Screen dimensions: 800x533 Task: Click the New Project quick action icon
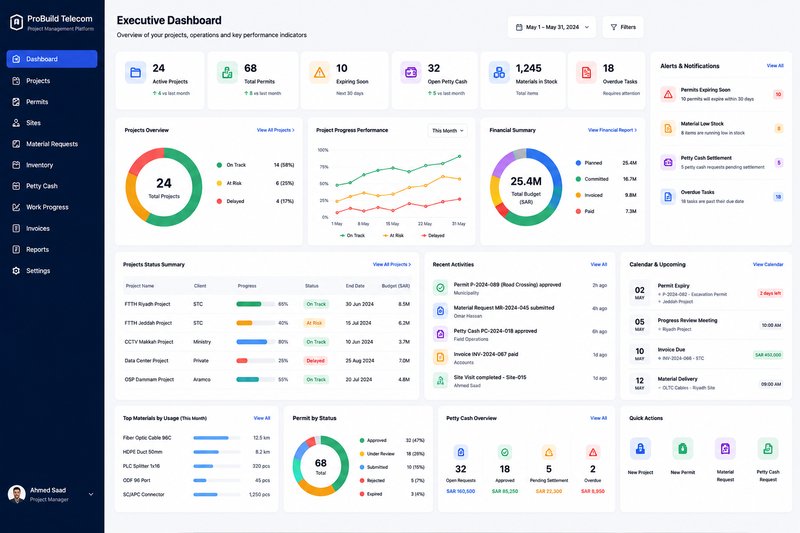[x=640, y=449]
